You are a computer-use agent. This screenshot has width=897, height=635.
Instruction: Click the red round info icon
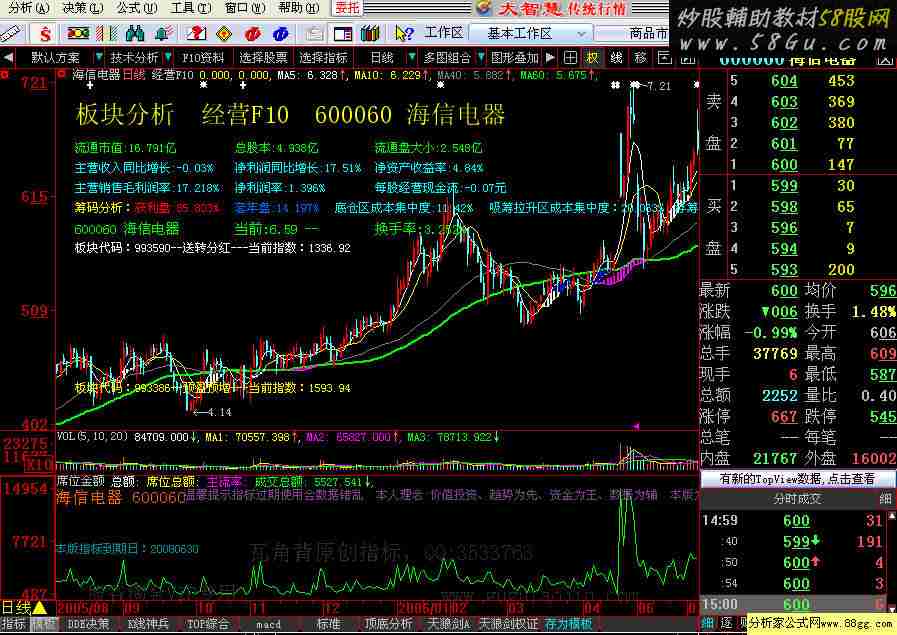click(x=252, y=34)
